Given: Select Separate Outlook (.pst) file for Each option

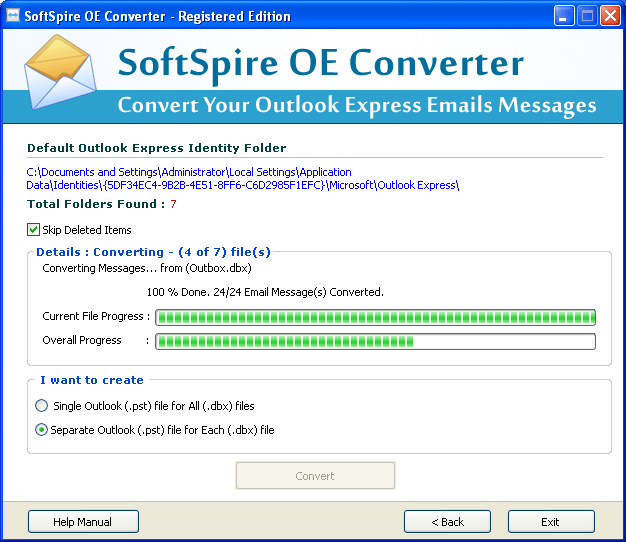Looking at the screenshot, I should 41,430.
